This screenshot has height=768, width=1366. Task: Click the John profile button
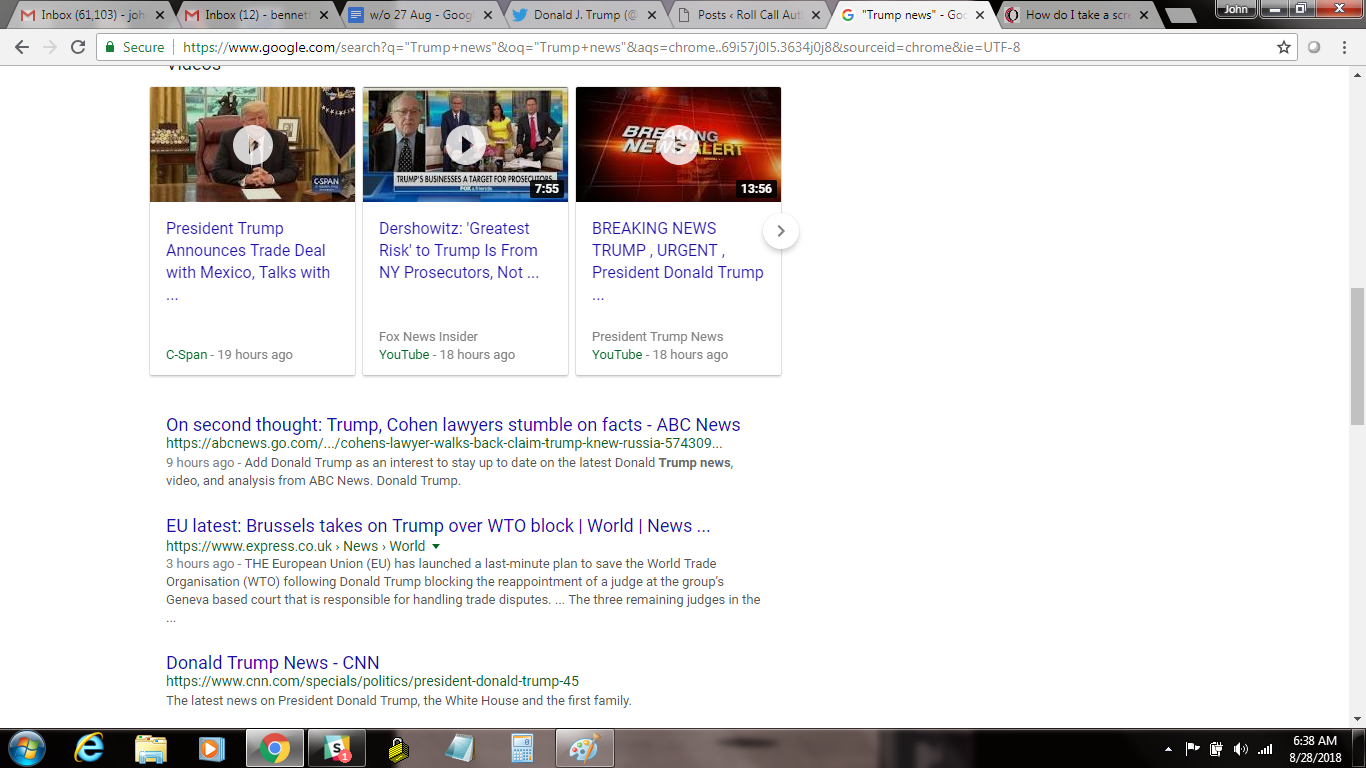1237,9
